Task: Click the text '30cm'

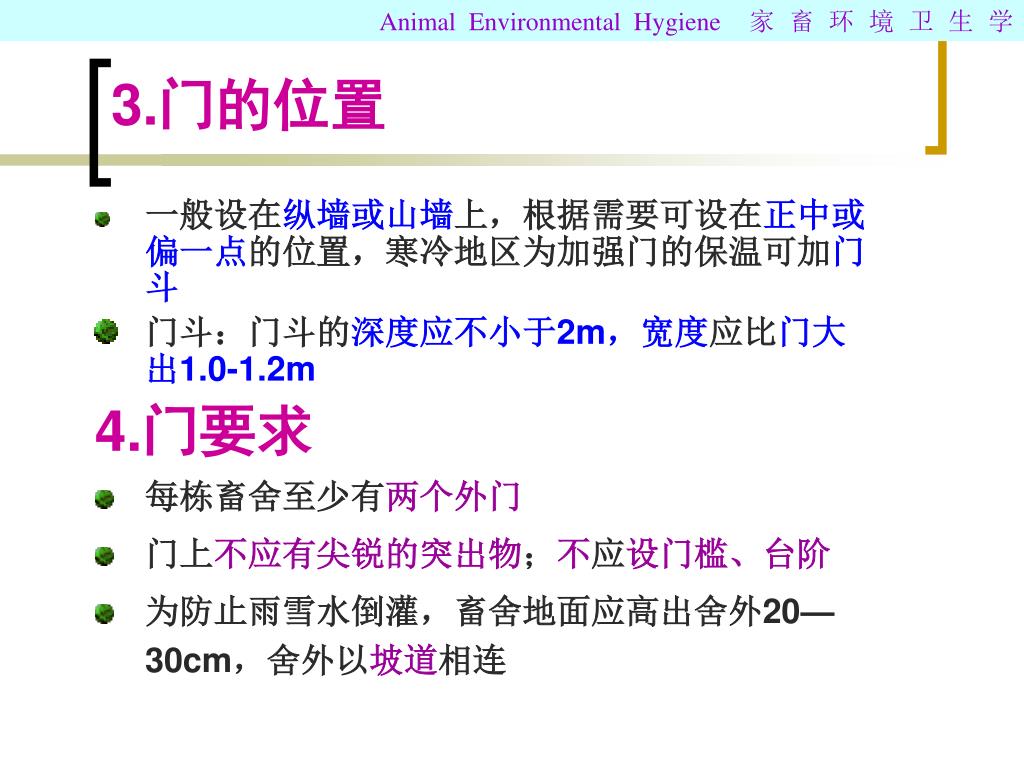Action: coord(189,660)
